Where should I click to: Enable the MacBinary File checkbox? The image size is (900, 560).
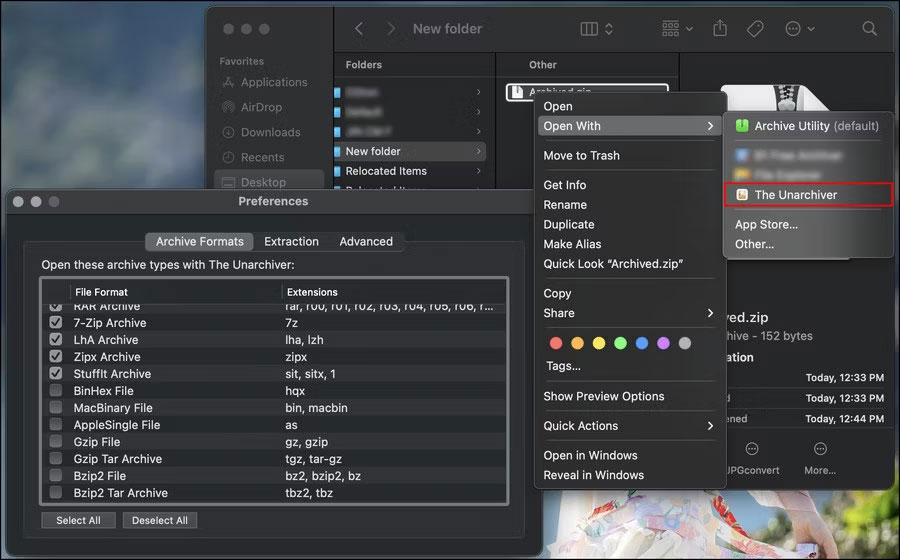click(56, 407)
